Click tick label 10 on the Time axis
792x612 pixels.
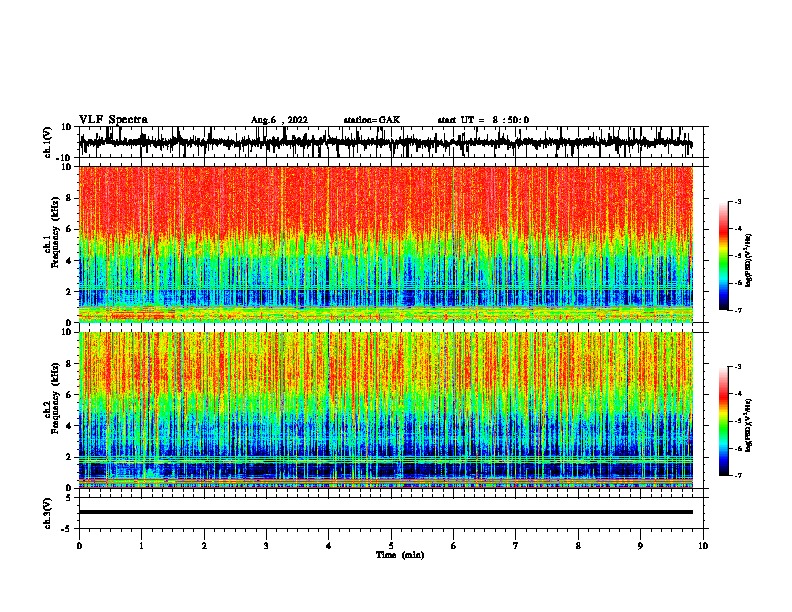click(x=703, y=546)
